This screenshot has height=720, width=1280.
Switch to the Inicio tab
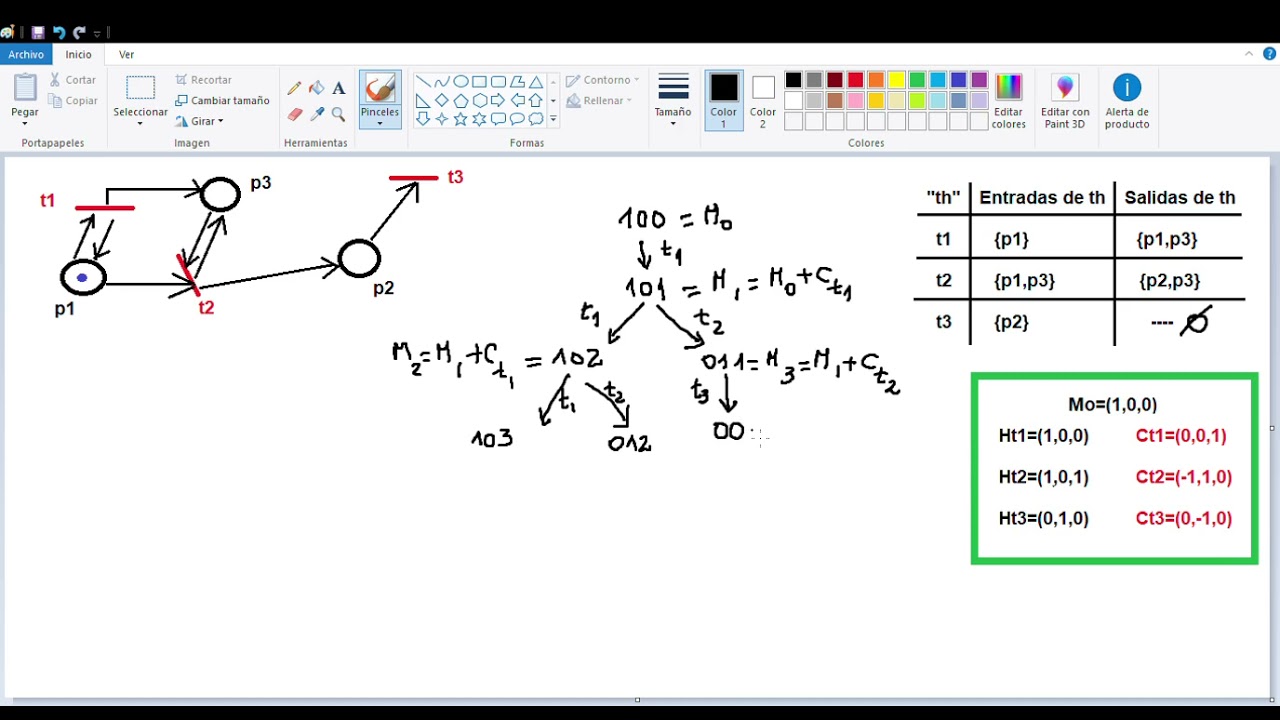[x=79, y=55]
